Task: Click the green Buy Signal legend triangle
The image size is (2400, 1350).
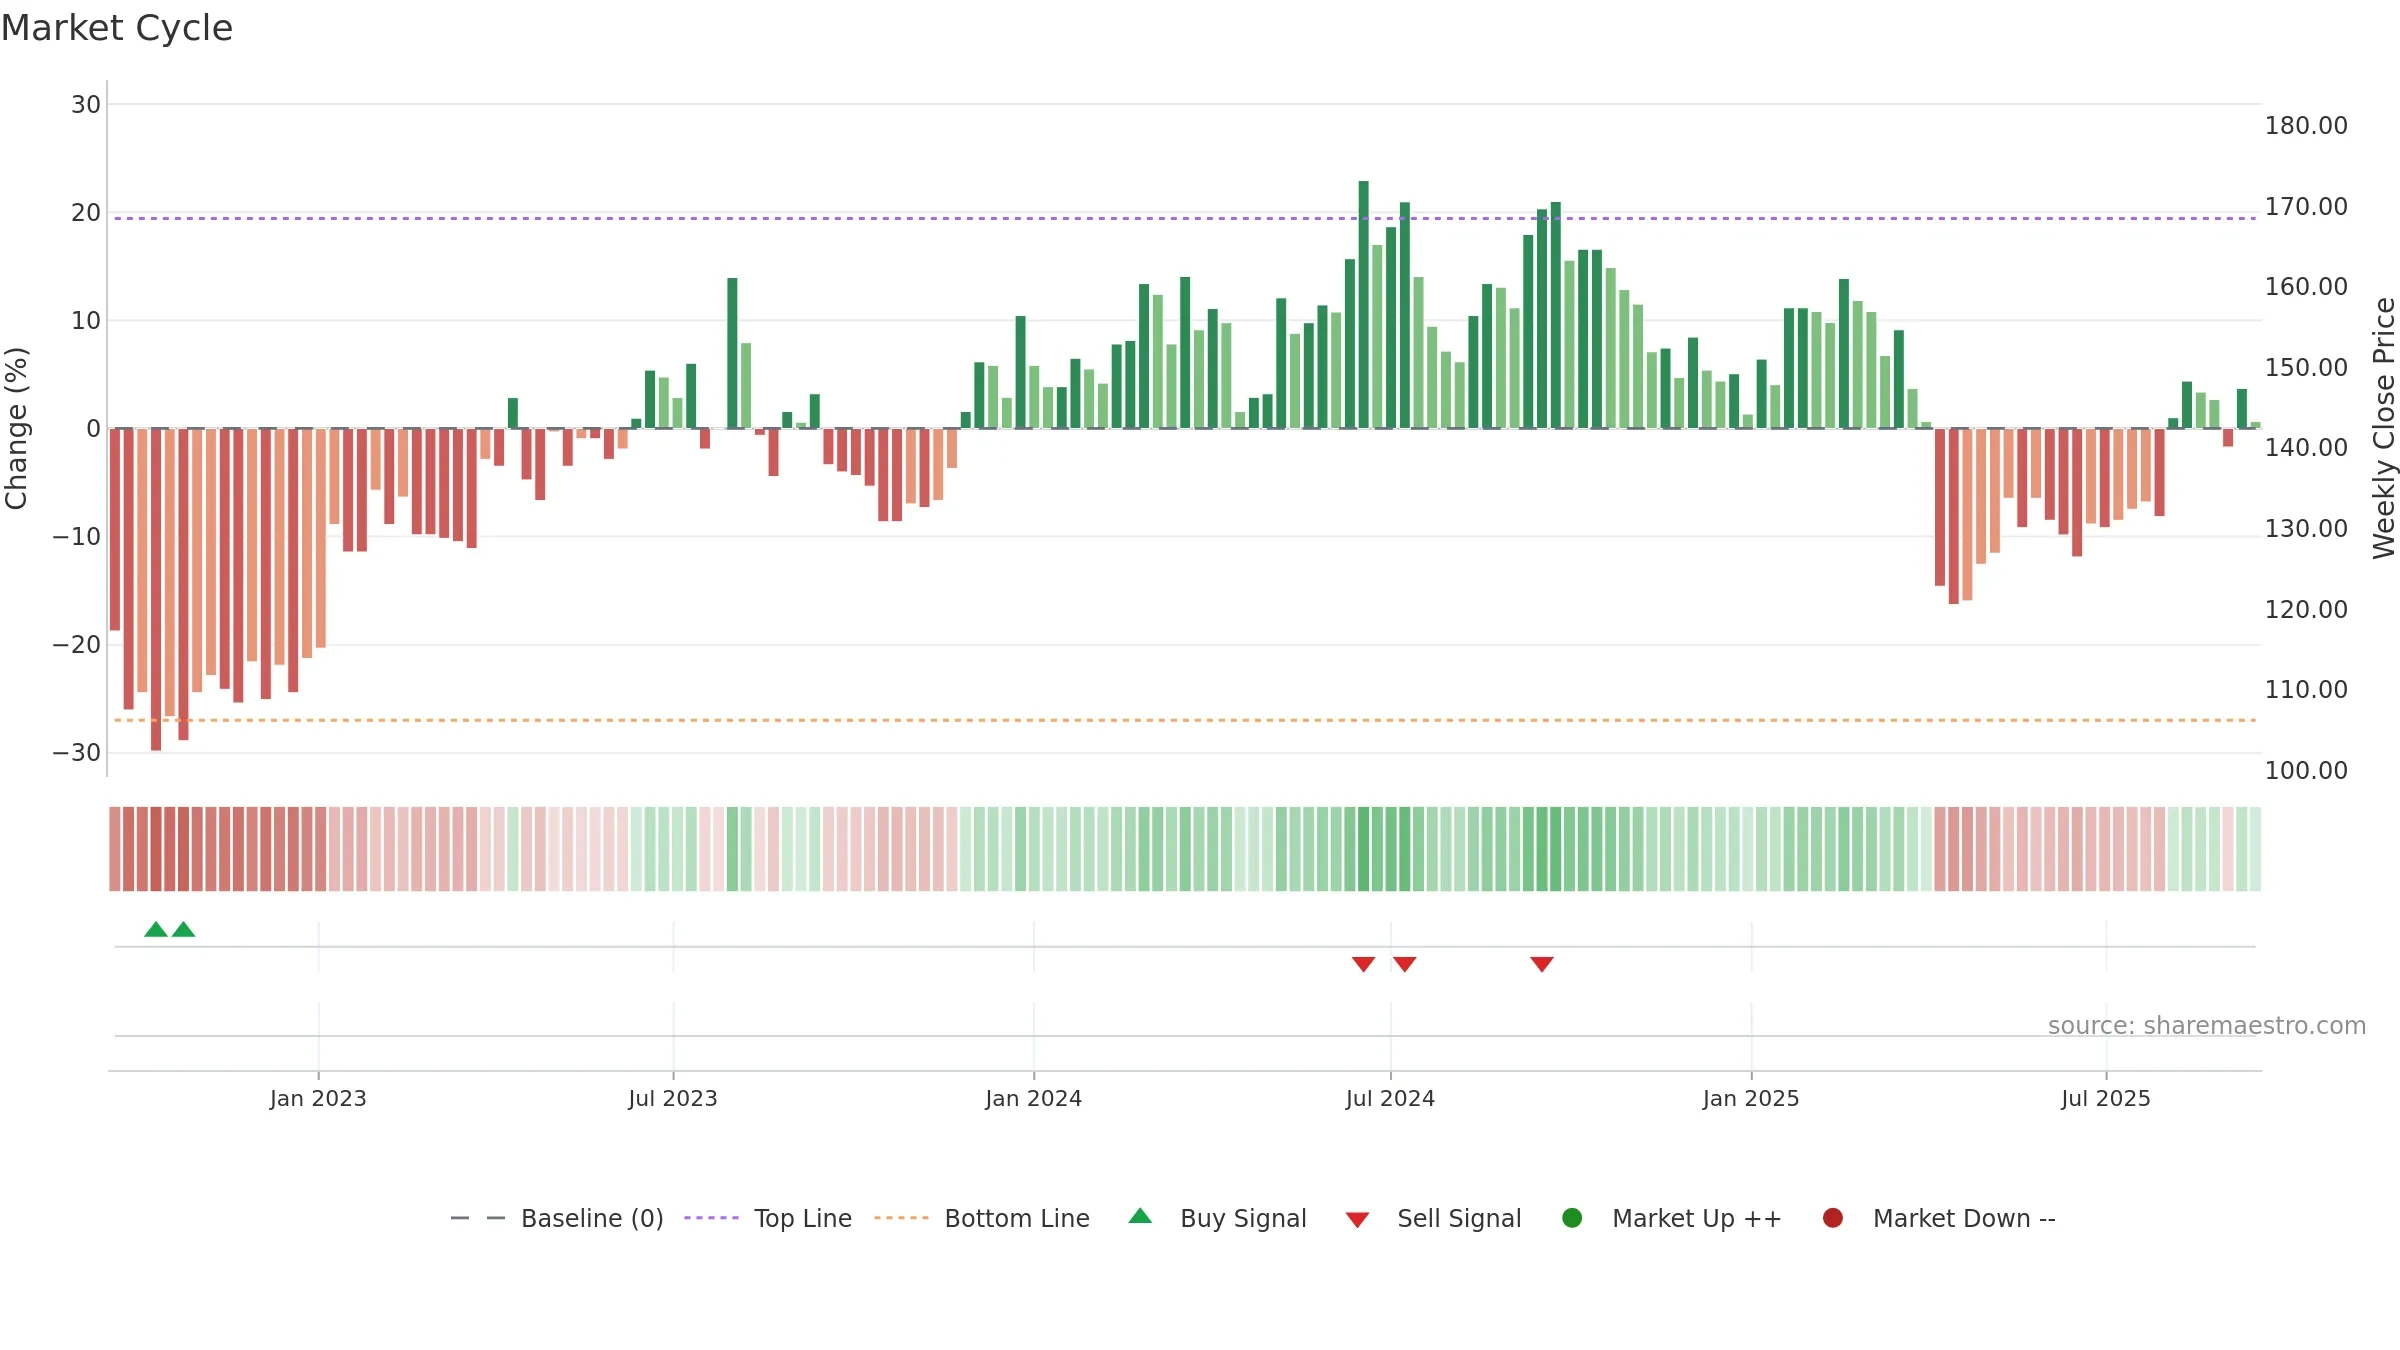Action: (x=1140, y=1216)
